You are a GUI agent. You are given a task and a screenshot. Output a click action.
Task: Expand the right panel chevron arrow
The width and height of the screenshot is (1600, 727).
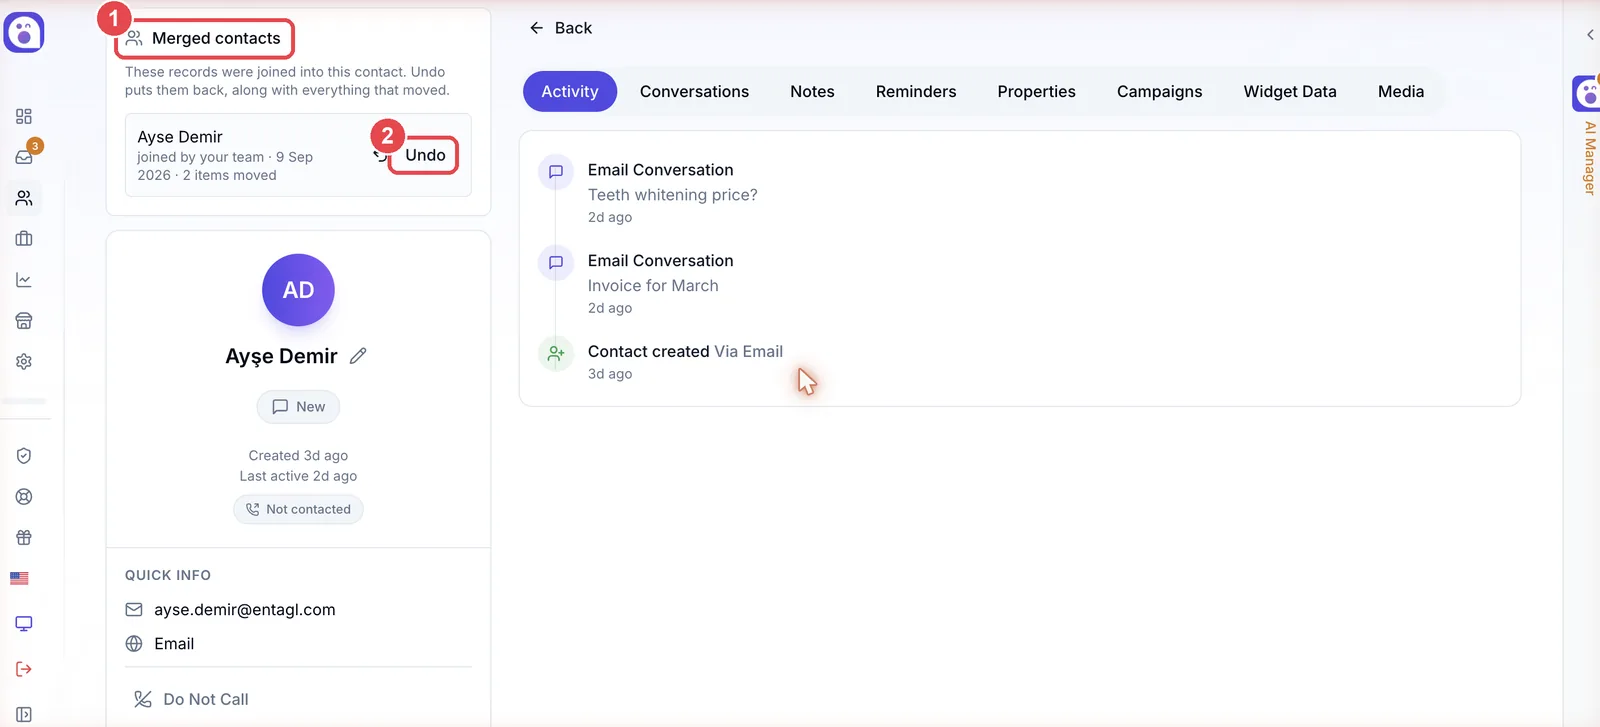coord(1590,35)
